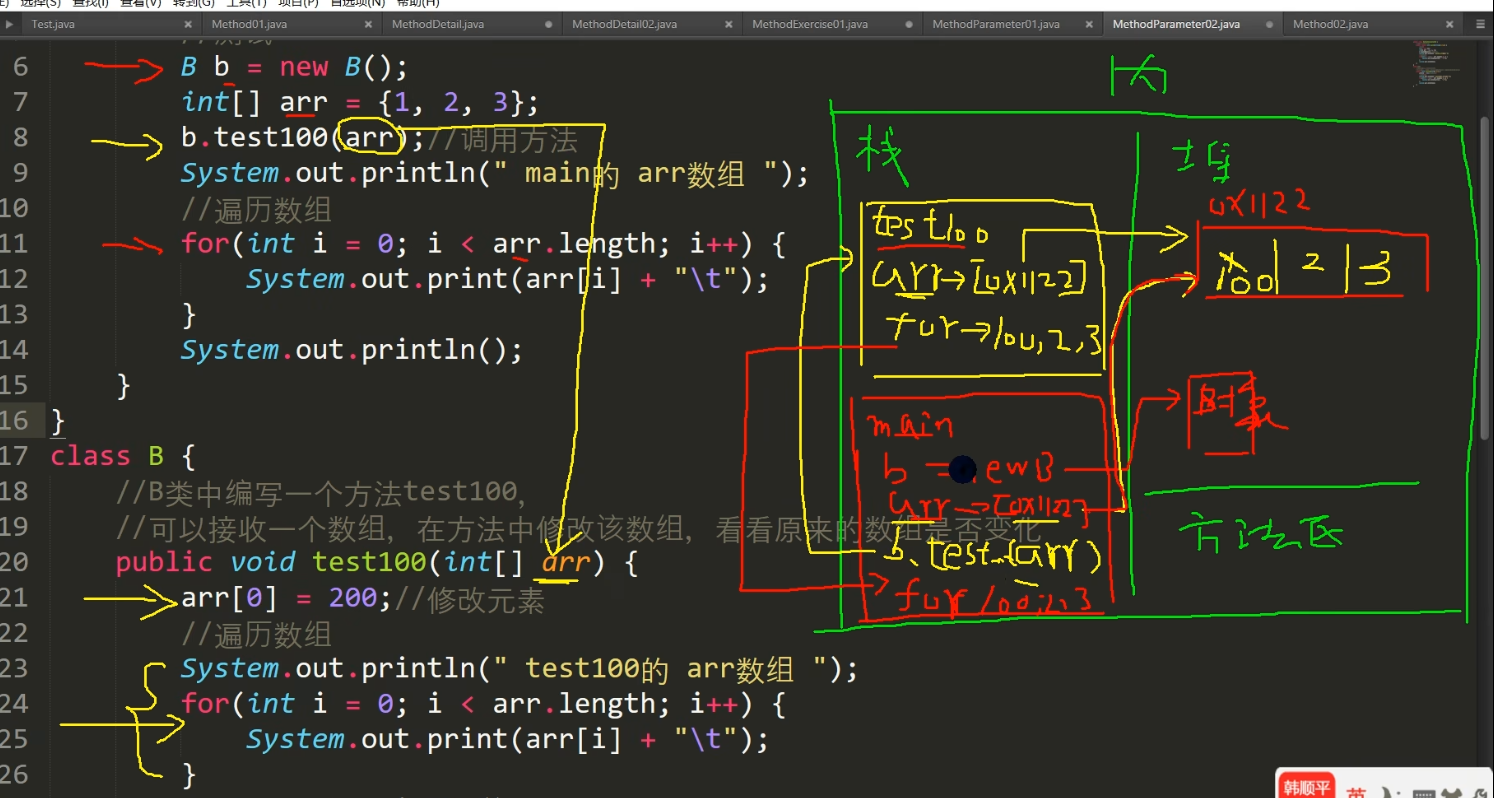
Task: Click the for loop header on line 11
Action: point(484,243)
